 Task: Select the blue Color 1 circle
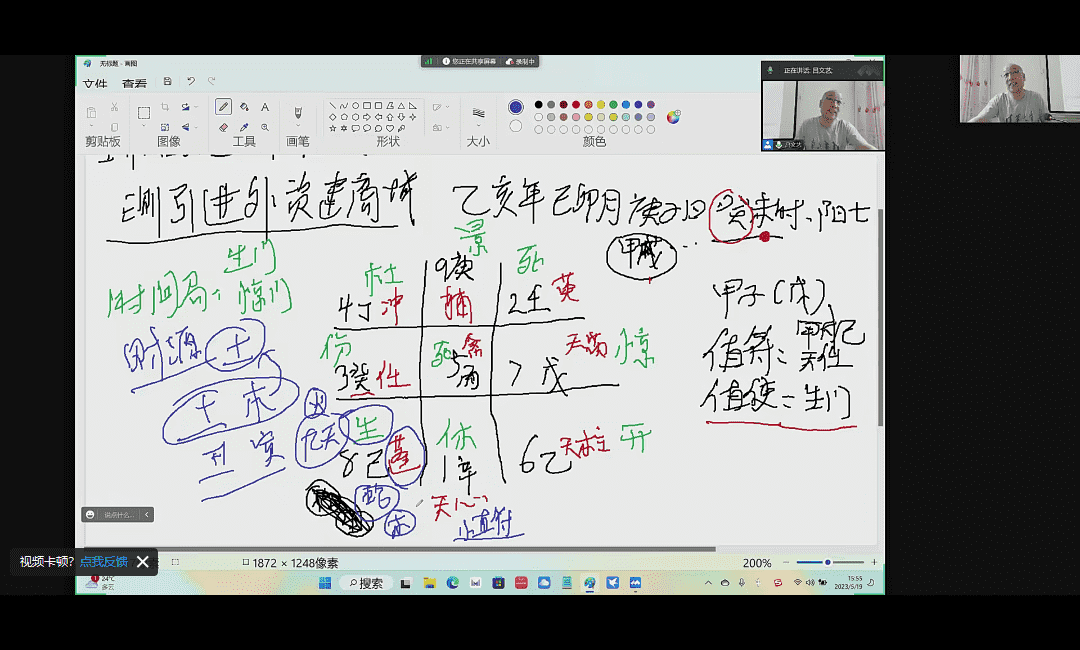pos(516,107)
